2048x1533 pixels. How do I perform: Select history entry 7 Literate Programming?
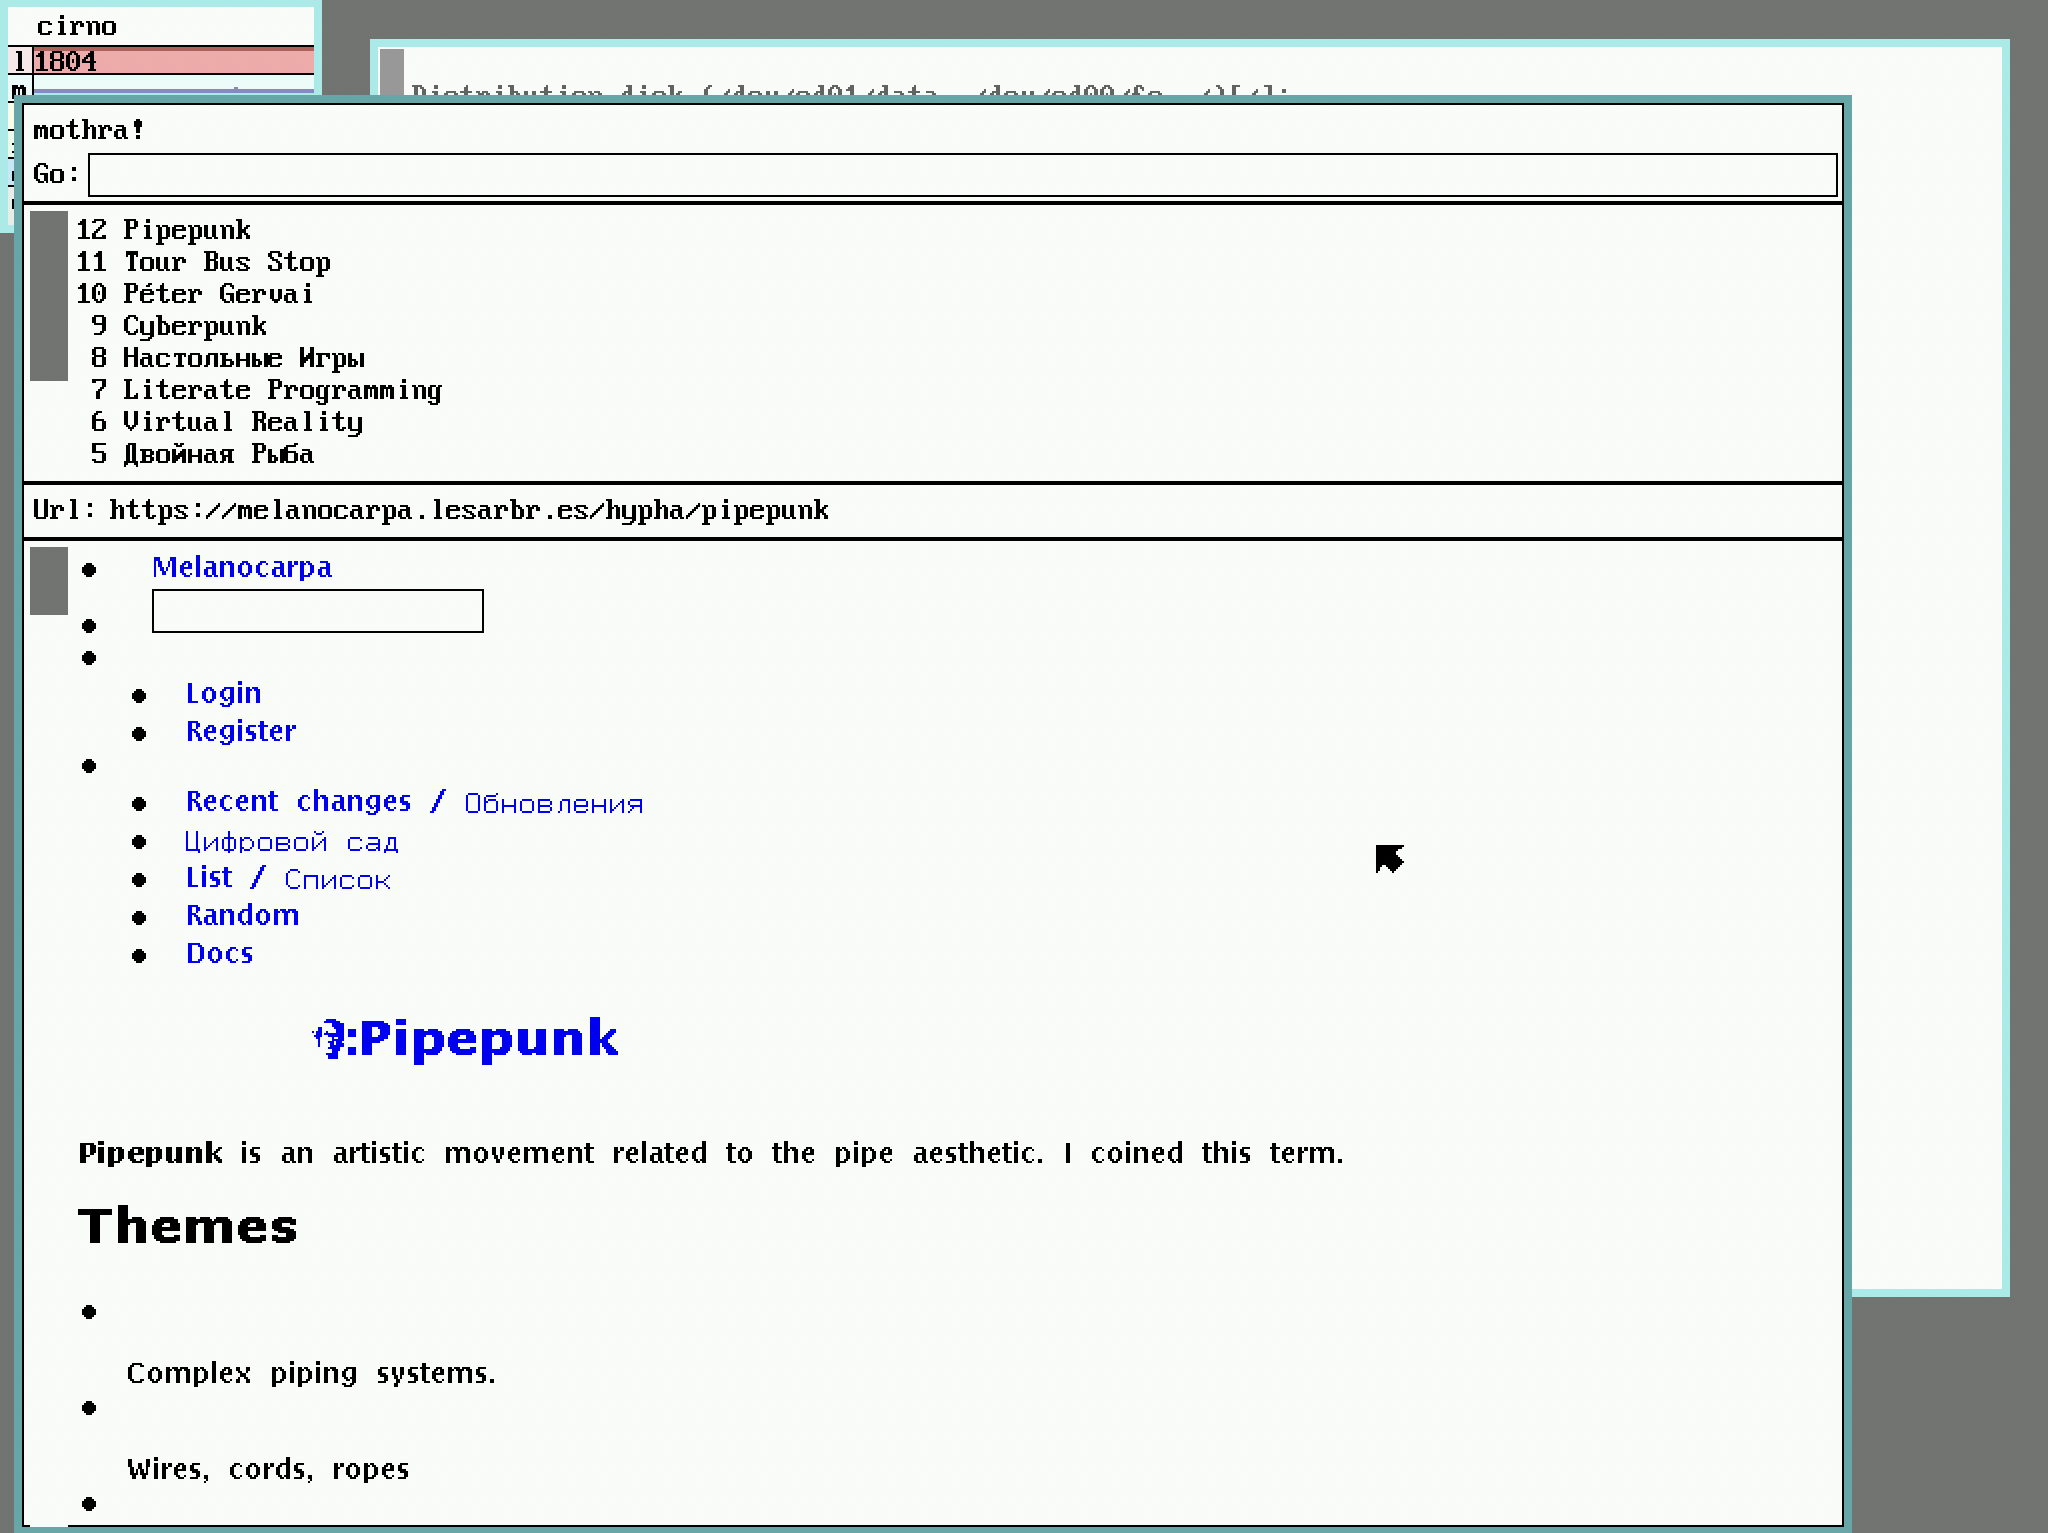[x=266, y=390]
